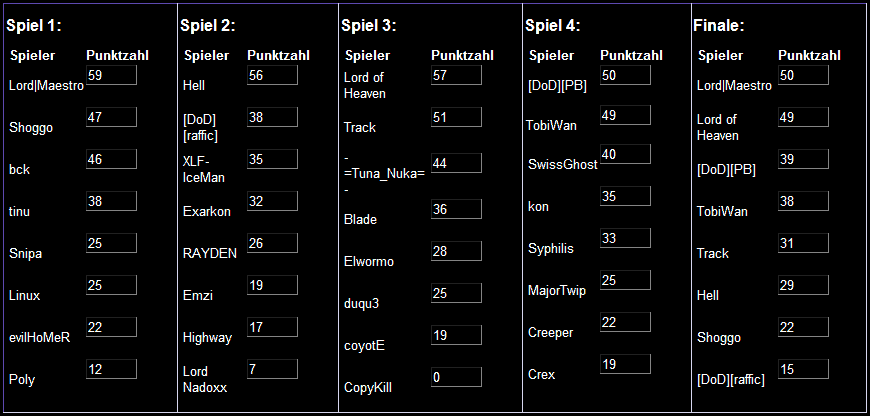Select Track's Finale score showing 31

tap(803, 243)
